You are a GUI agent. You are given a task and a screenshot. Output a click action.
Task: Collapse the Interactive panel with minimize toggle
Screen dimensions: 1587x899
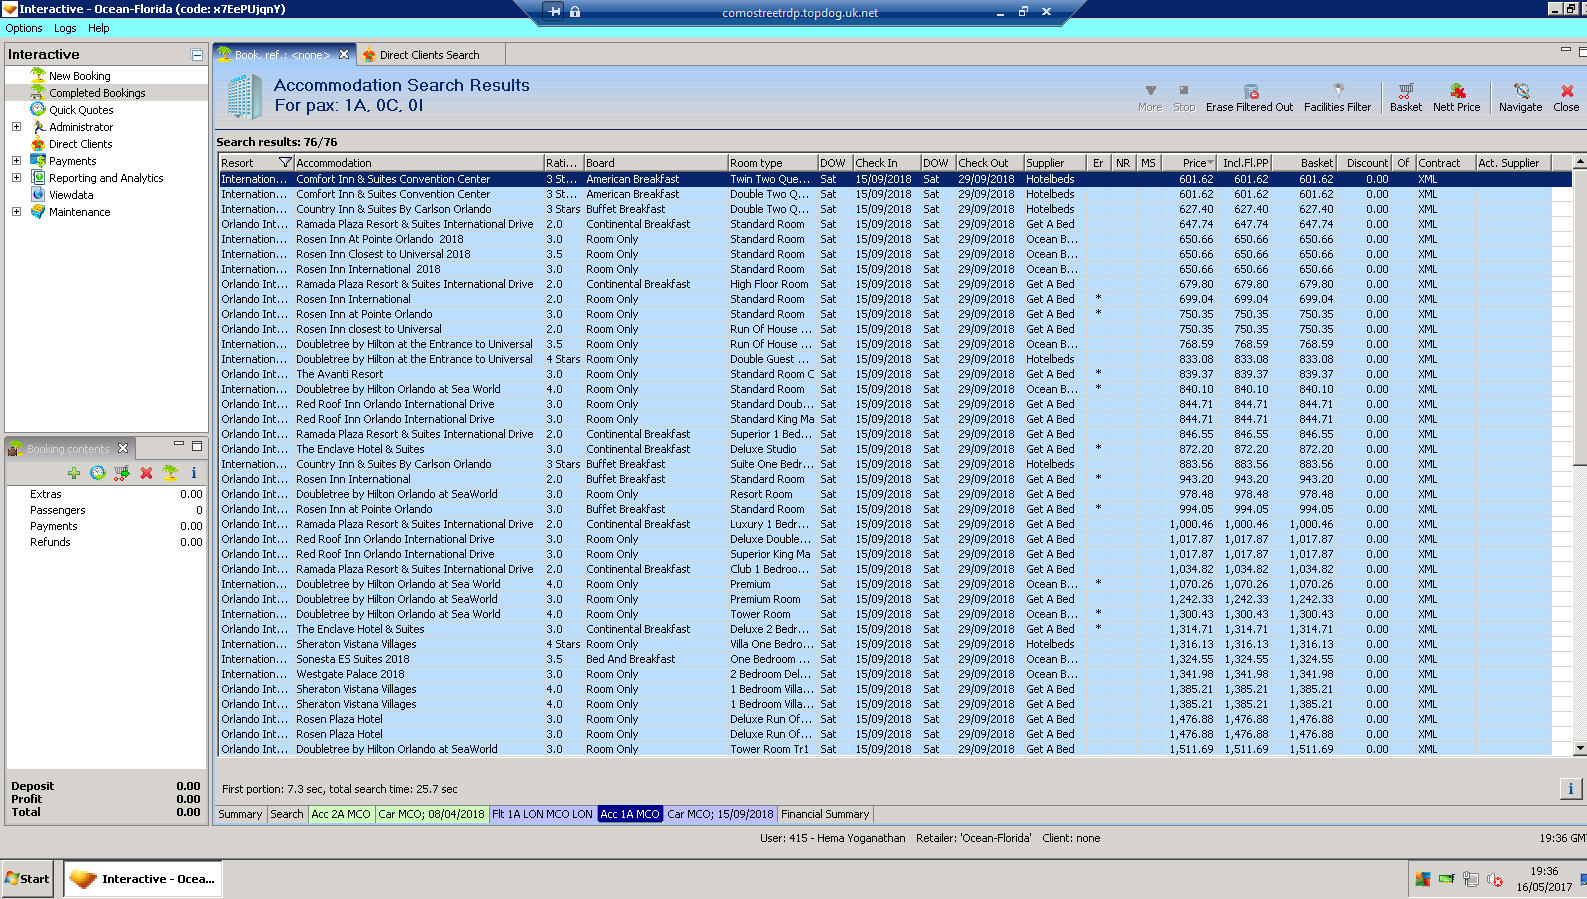click(197, 55)
